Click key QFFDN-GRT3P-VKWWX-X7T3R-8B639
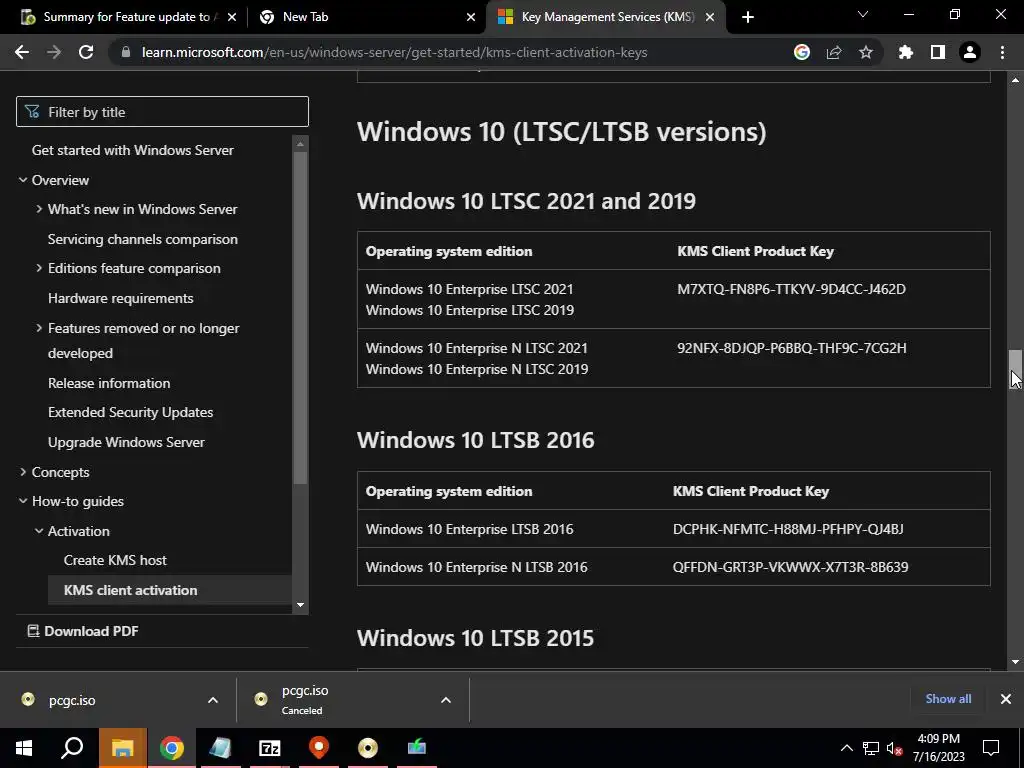 pos(790,567)
